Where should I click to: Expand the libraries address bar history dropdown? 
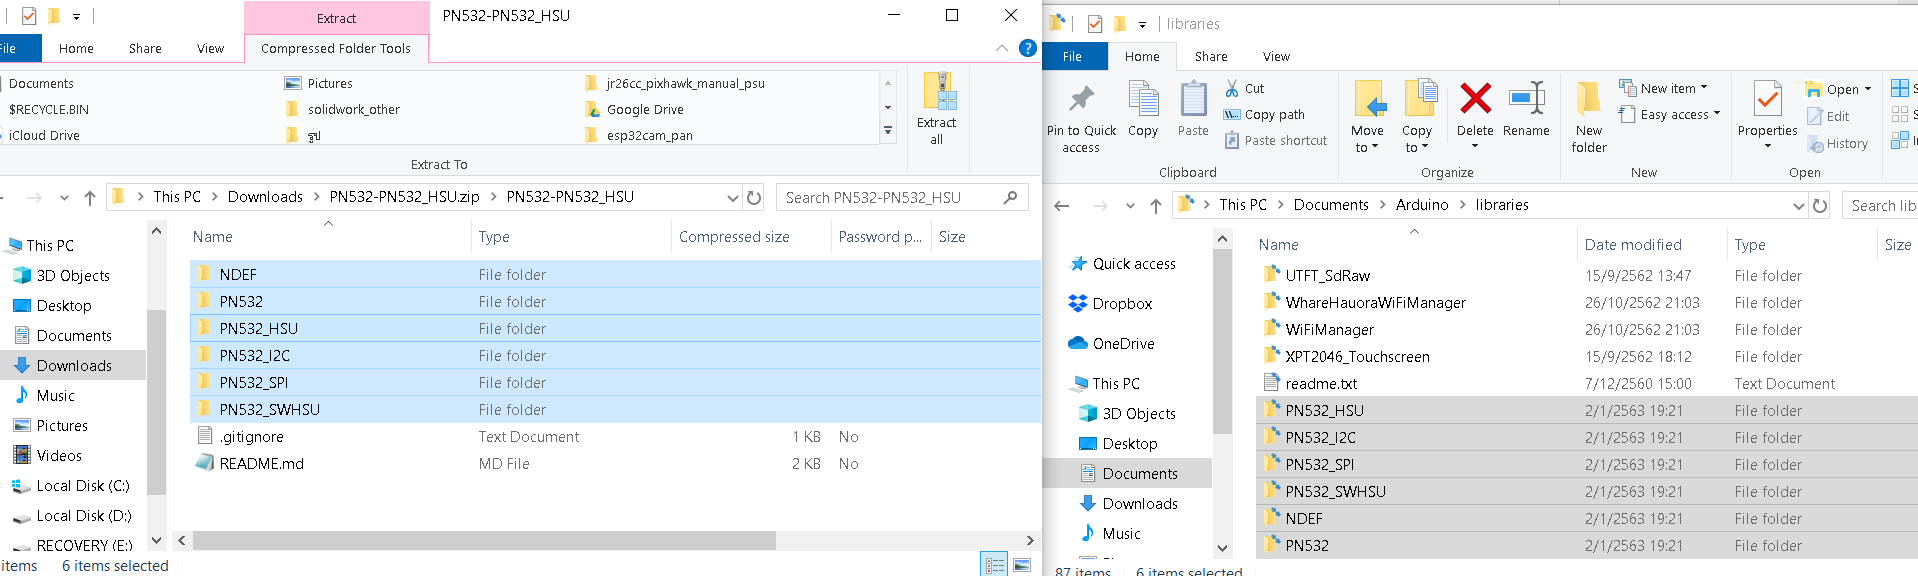point(1799,206)
